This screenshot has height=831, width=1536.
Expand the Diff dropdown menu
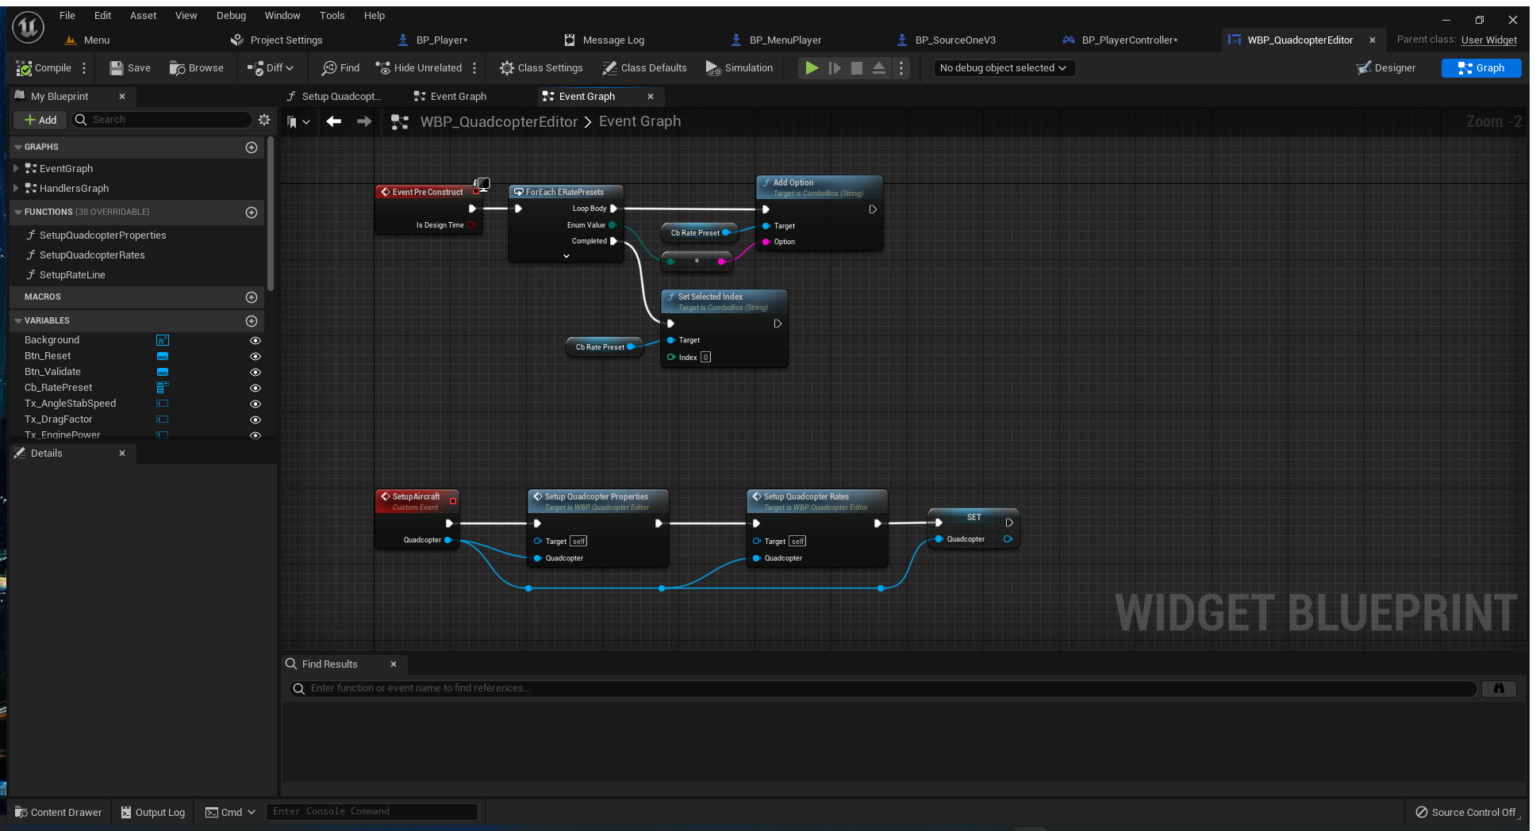click(x=271, y=68)
